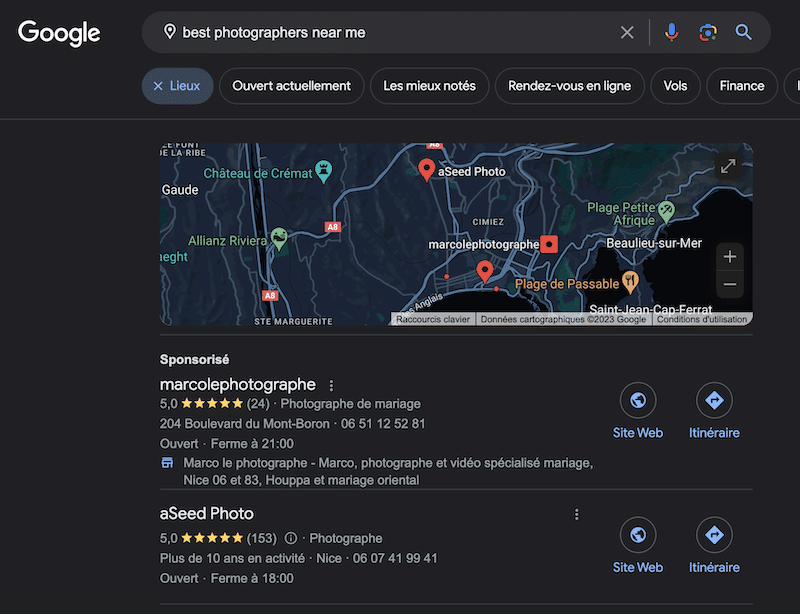The height and width of the screenshot is (614, 800).
Task: Click the address 204 Boulevard du Mont-Boron
Action: click(x=244, y=424)
